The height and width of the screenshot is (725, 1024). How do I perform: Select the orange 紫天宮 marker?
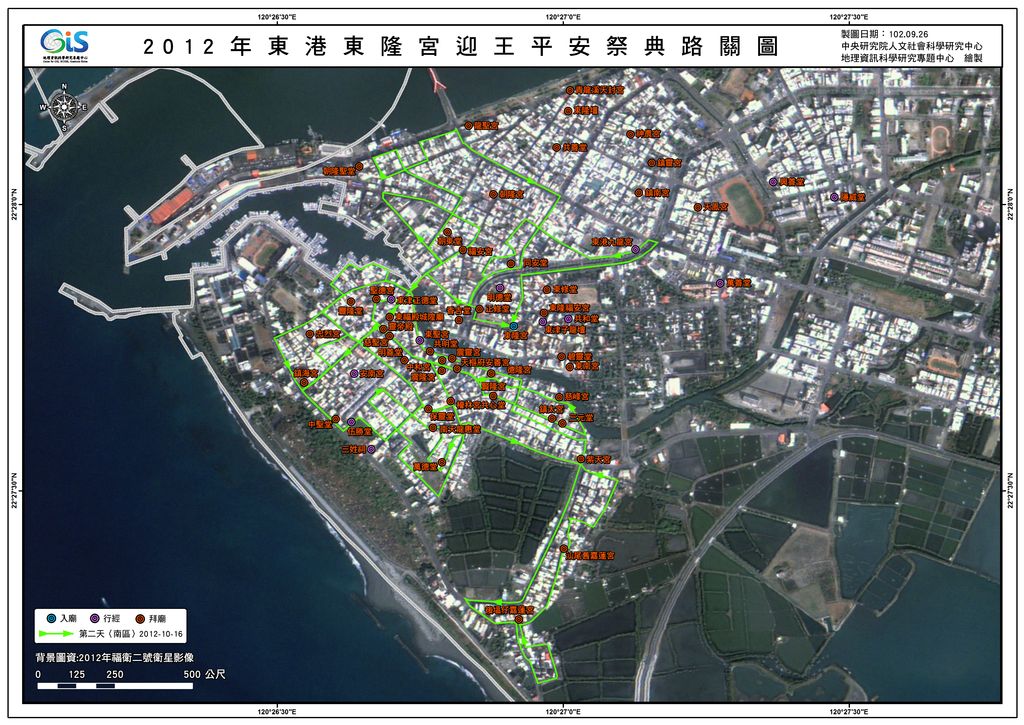(x=579, y=458)
